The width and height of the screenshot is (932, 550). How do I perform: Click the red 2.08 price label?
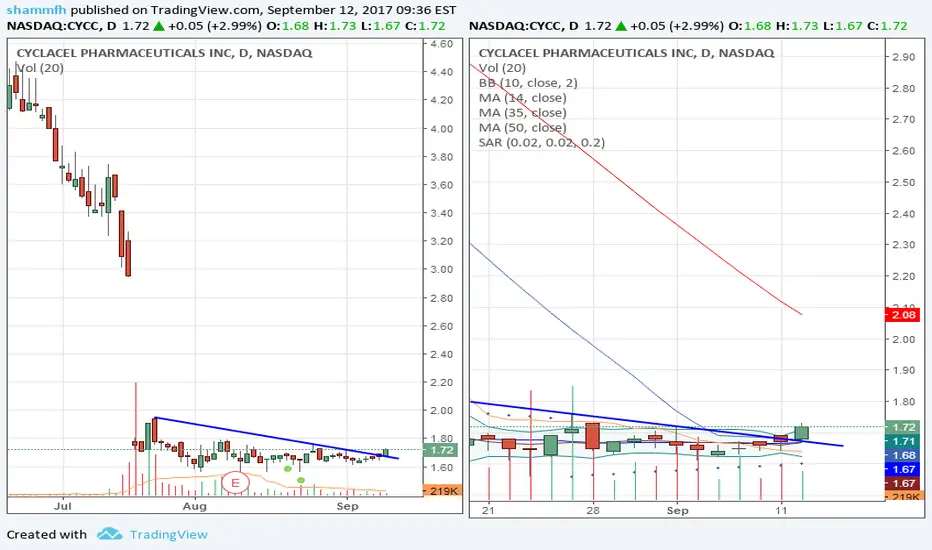point(902,315)
